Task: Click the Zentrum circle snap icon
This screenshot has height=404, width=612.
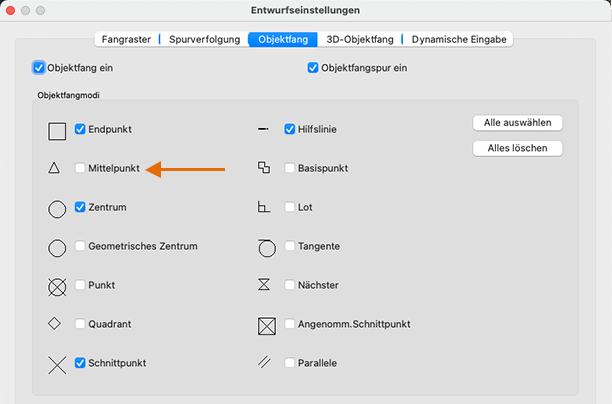Action: tap(57, 208)
